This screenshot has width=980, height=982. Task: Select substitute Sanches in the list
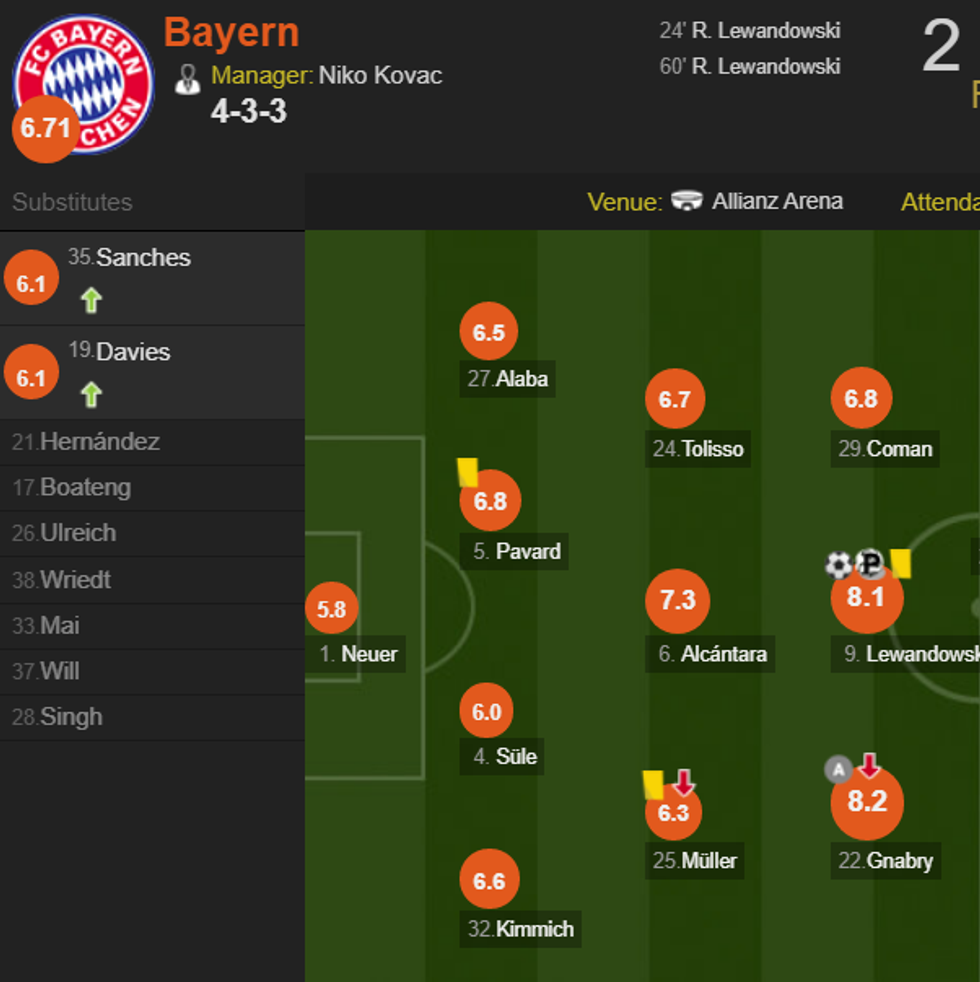(x=143, y=258)
